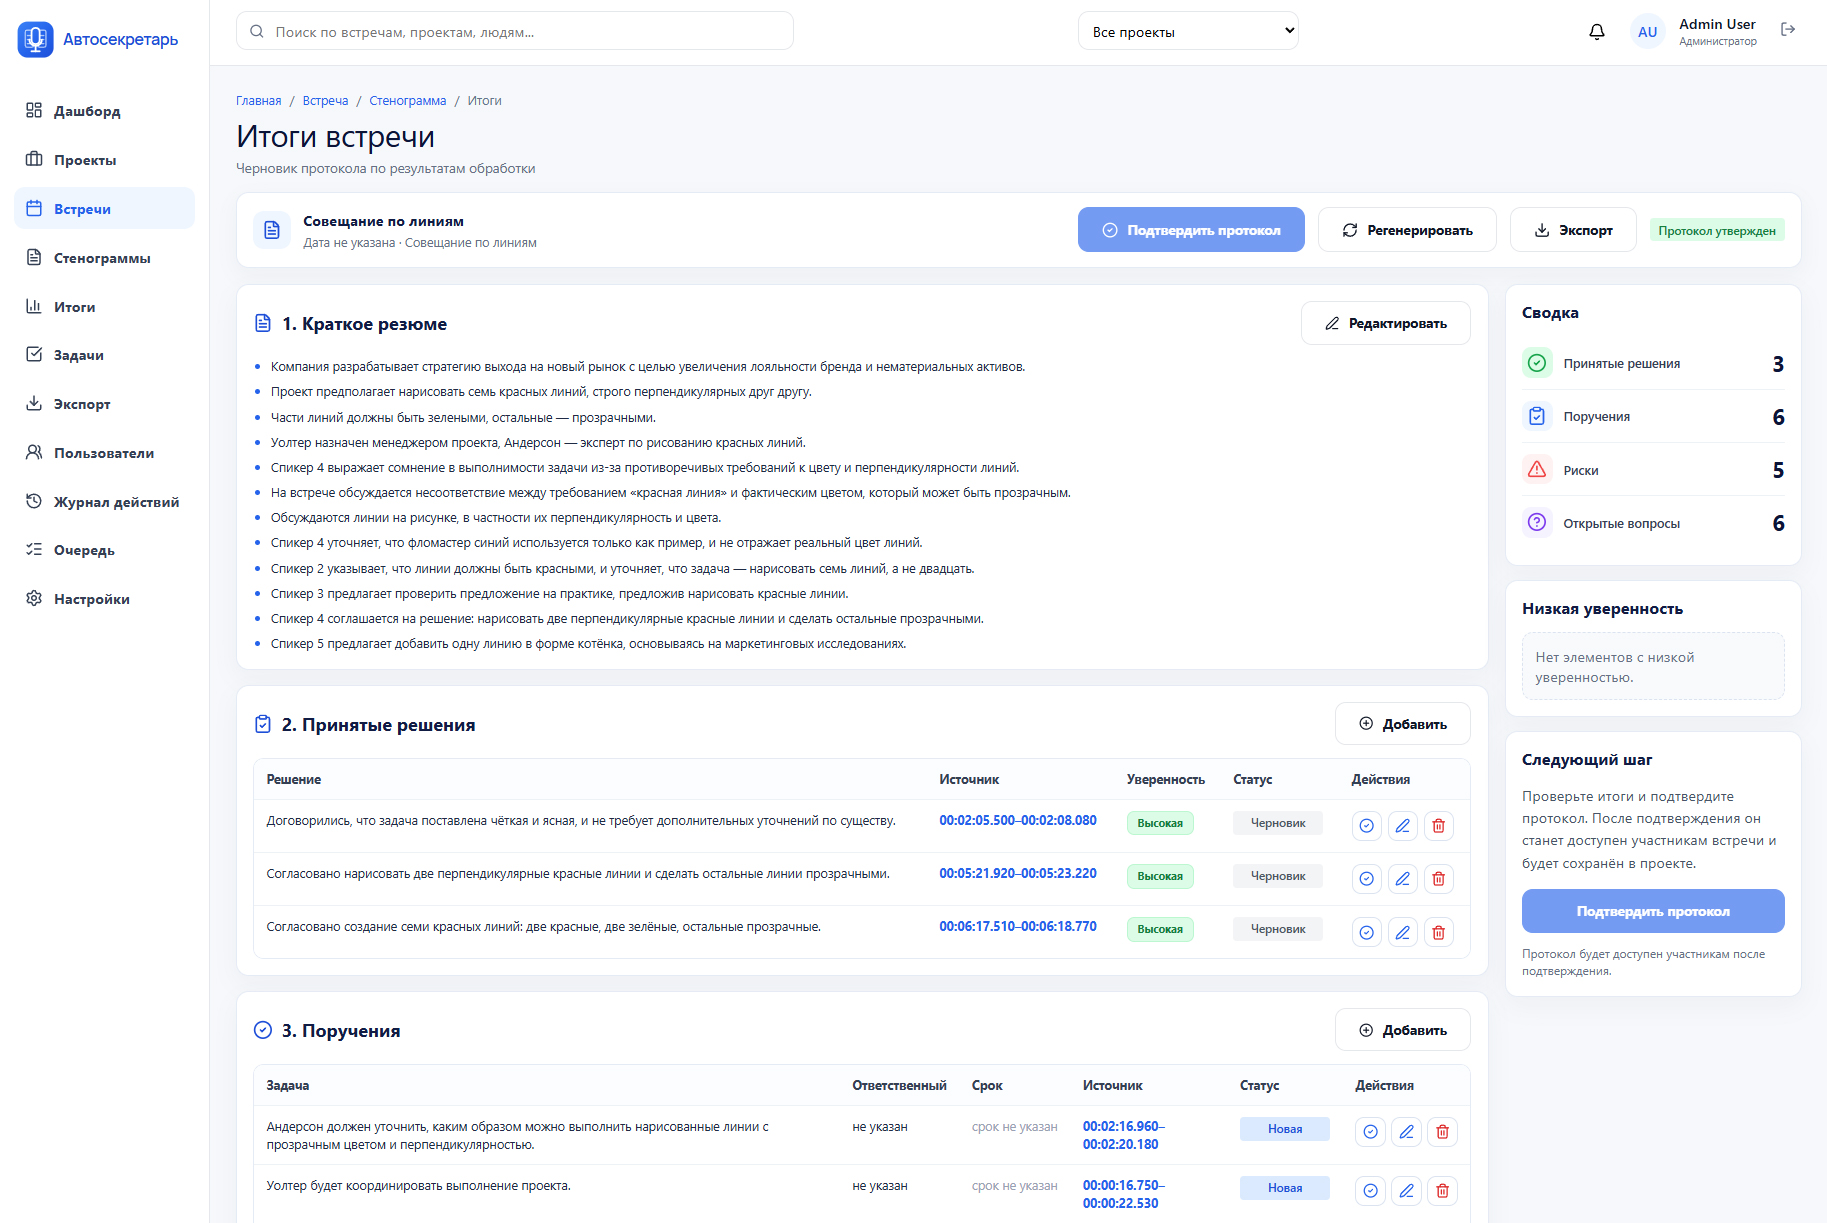Delete the decision on две перпендикулярные красные линии
The image size is (1827, 1223).
tap(1438, 879)
